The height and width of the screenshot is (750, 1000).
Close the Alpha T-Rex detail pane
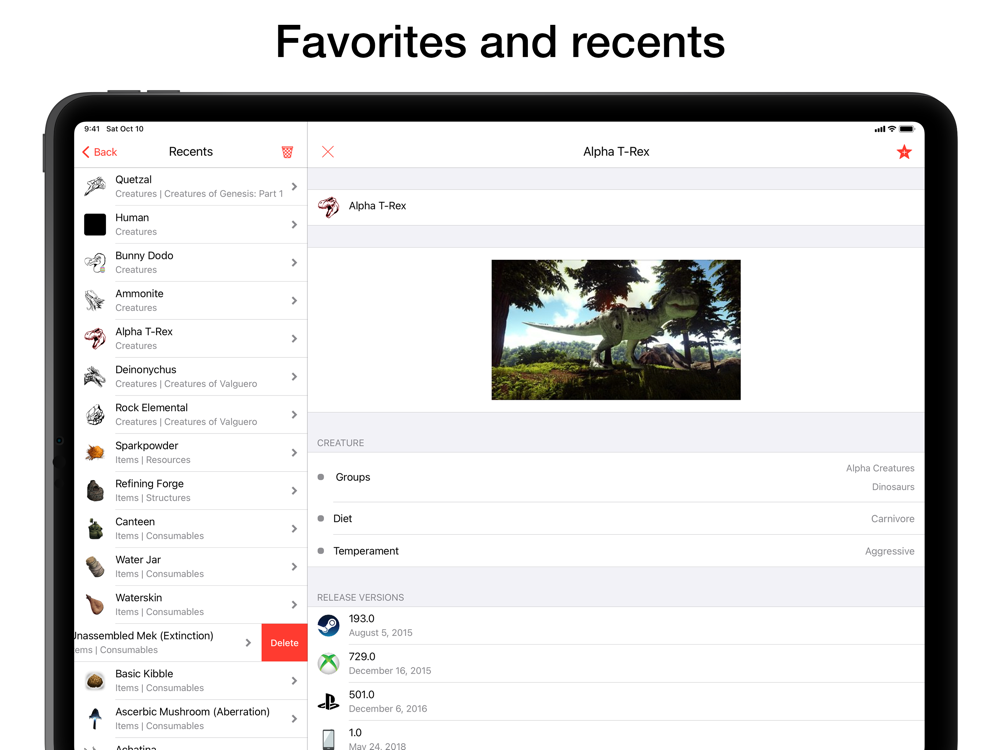pos(328,152)
